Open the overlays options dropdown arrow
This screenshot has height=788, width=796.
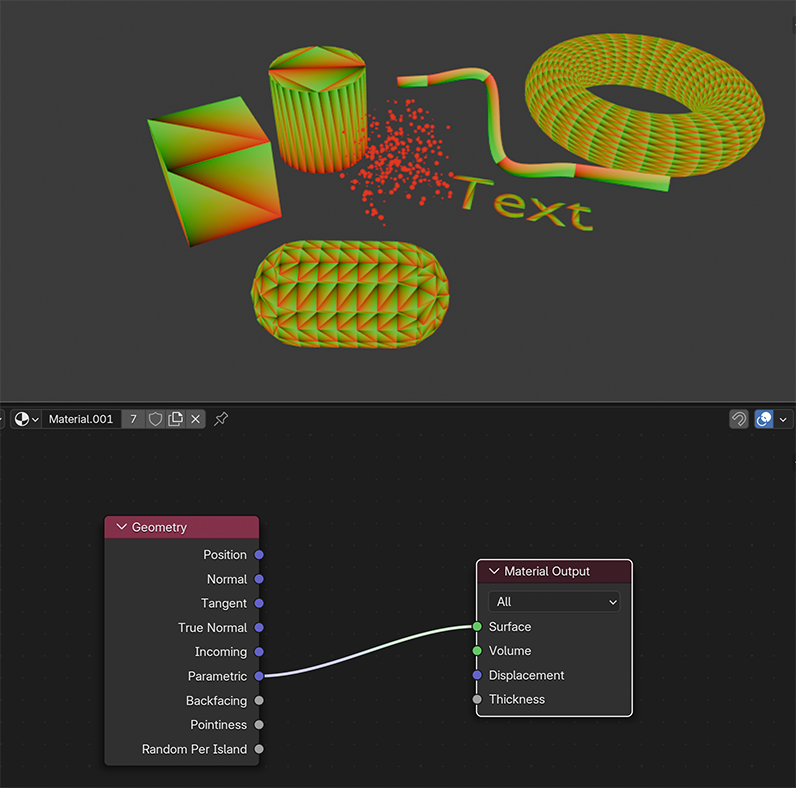pos(783,419)
